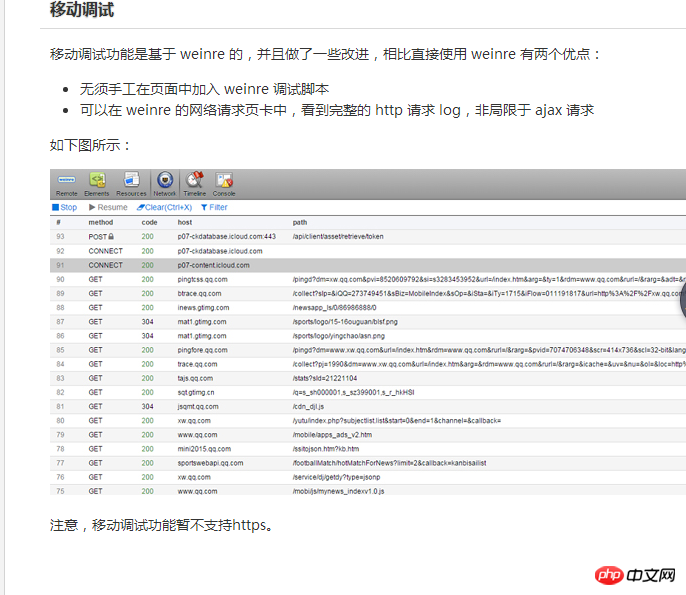Select host sportswebapi.qq.com row

click(368, 463)
